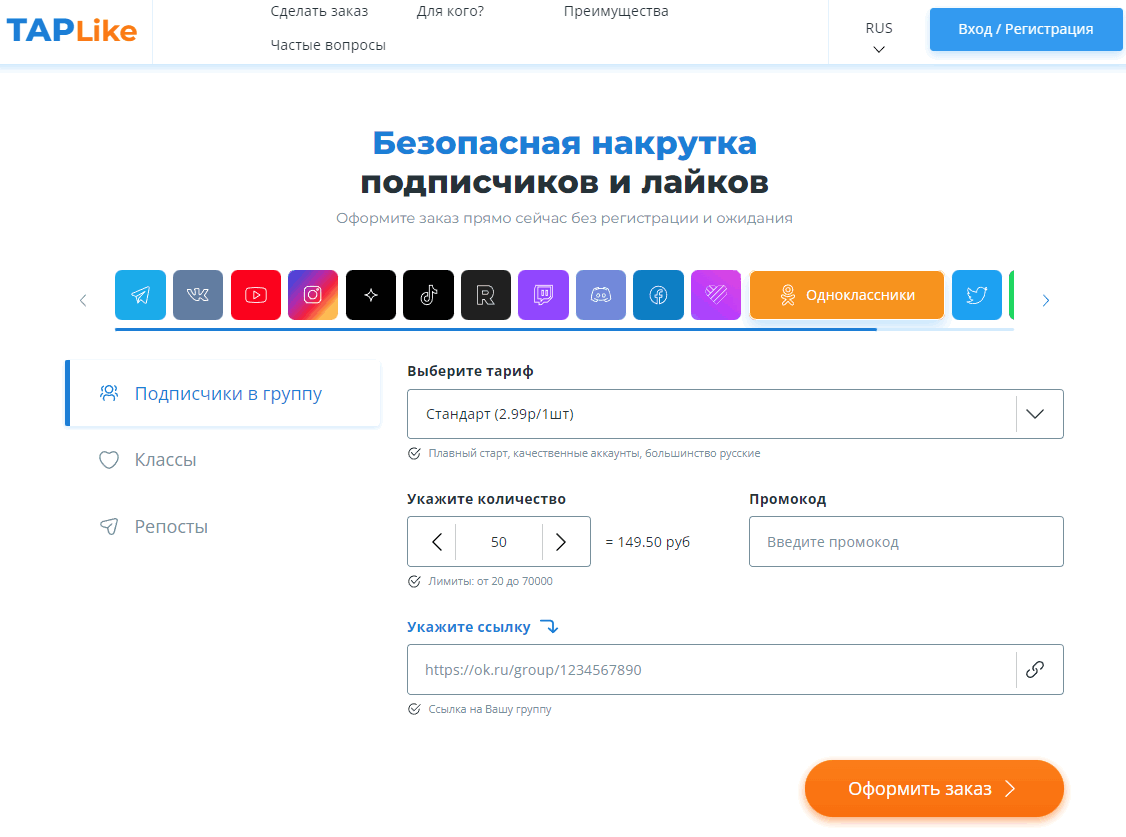Click the TAPLike logo
The image size is (1126, 837).
tap(72, 31)
